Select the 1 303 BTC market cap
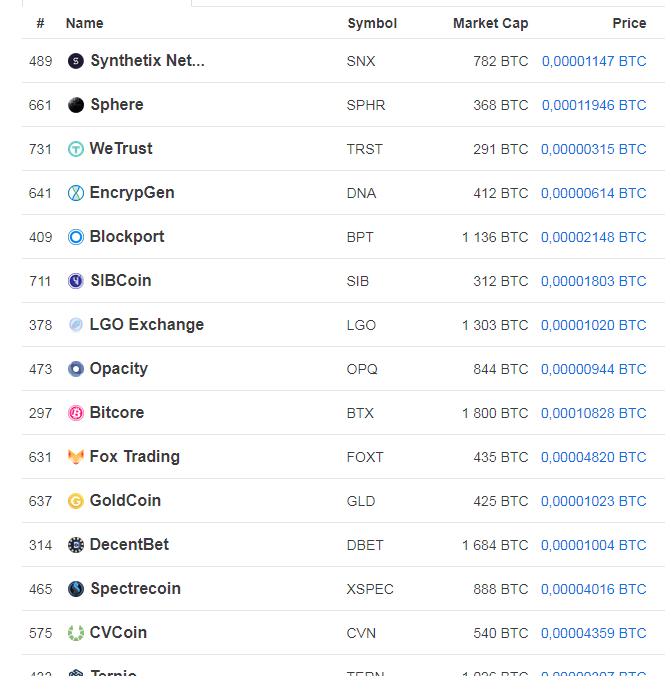The image size is (665, 676). [x=495, y=325]
